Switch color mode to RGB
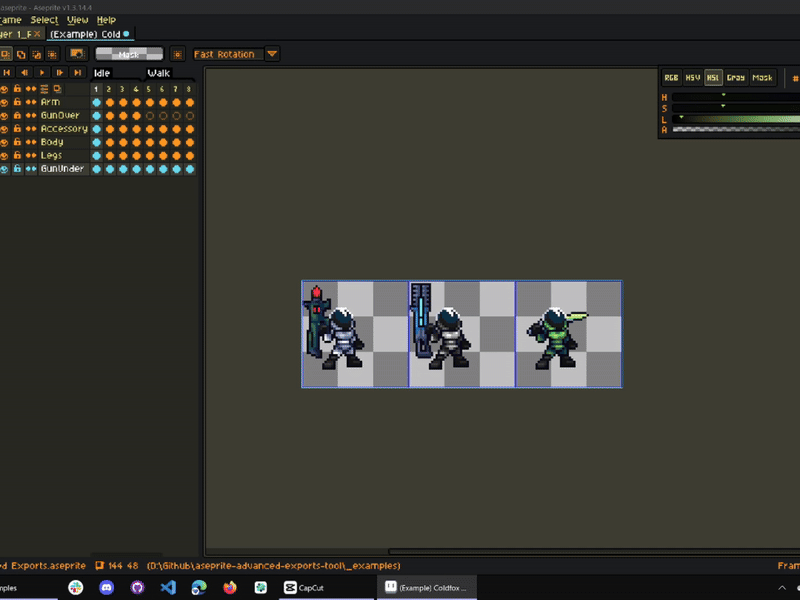Screen dimensions: 800x600 coord(671,77)
